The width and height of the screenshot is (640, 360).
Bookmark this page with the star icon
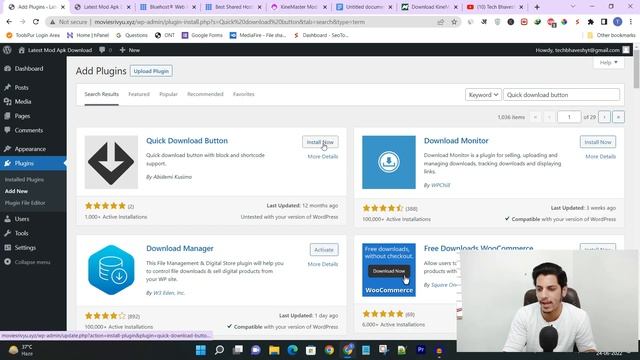[x=454, y=22]
